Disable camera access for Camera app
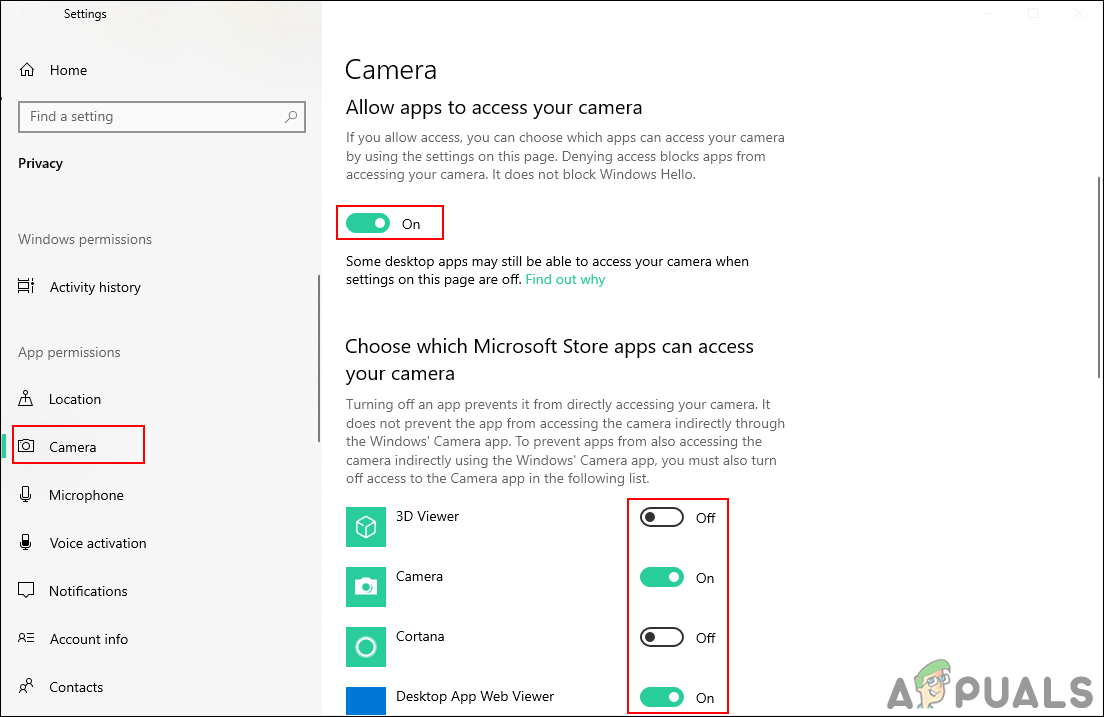 coord(662,578)
